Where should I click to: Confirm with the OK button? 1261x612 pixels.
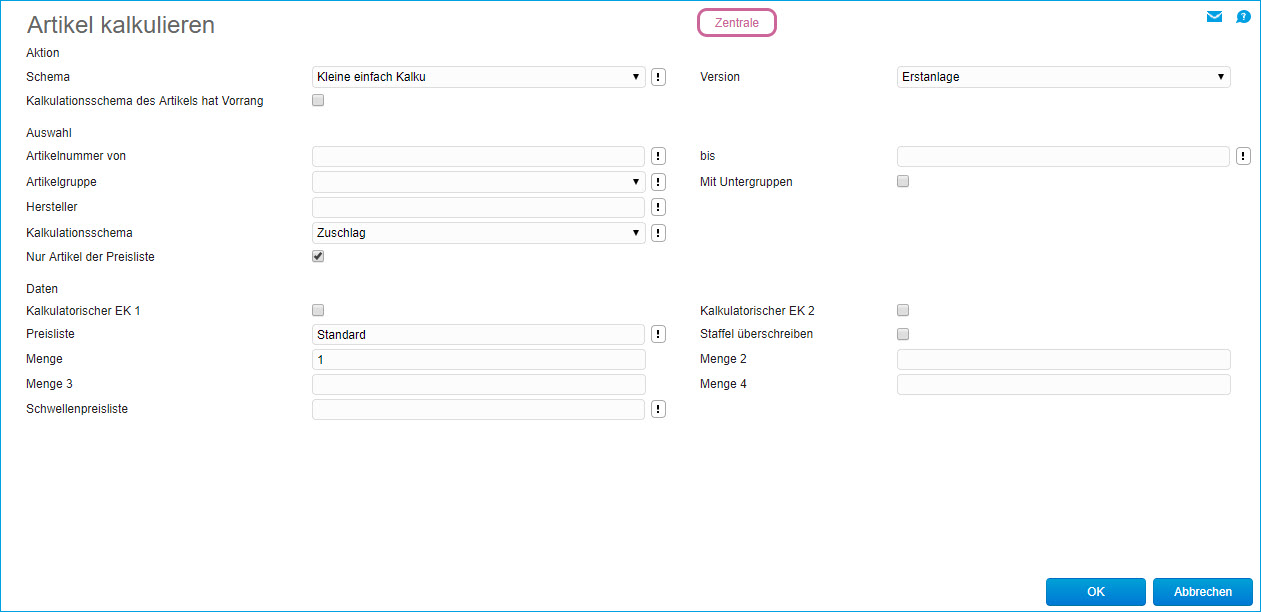pyautogui.click(x=1095, y=592)
